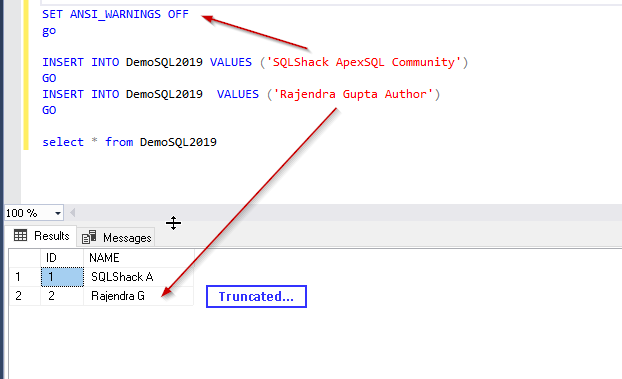Place cursor on 'SET ANSI_WARNINGS OFF' line
This screenshot has width=622, height=379.
tap(115, 14)
